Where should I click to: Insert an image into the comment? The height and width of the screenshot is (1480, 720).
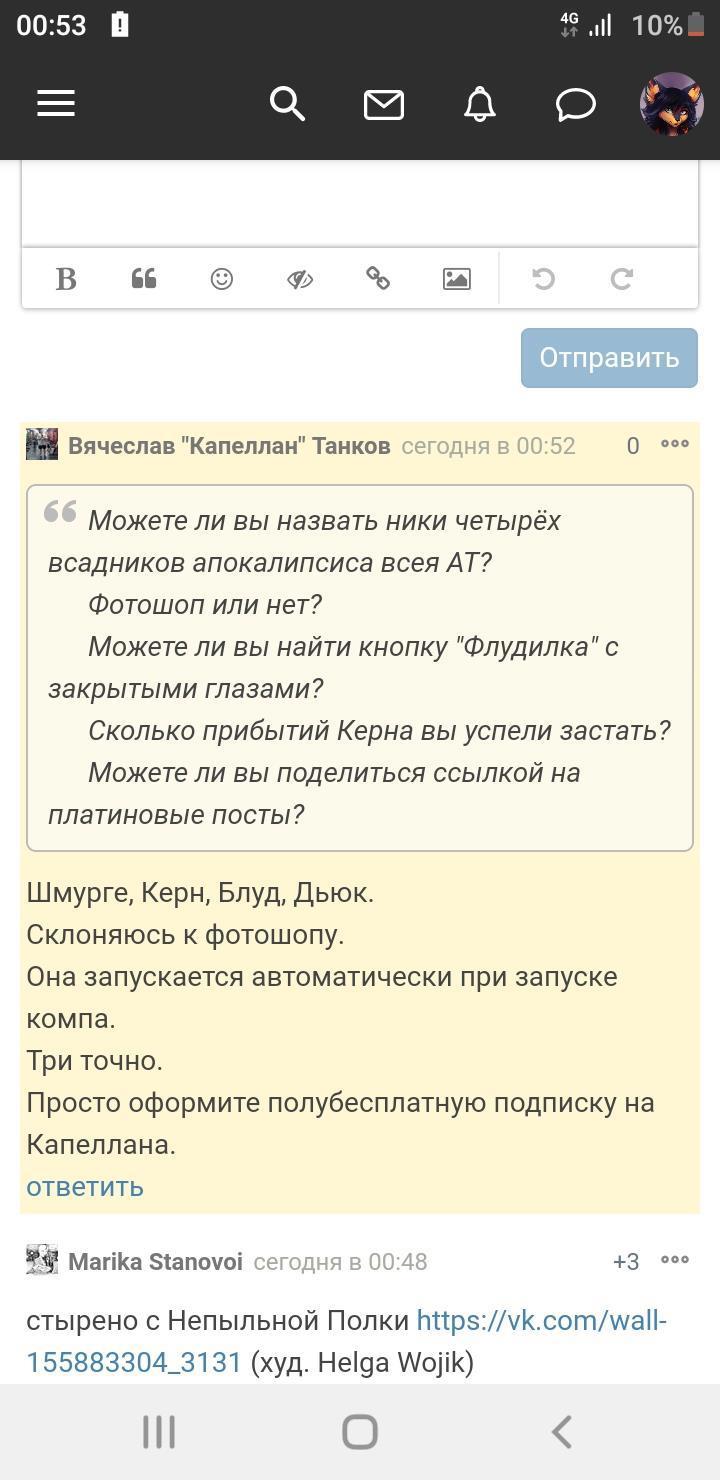tap(457, 279)
